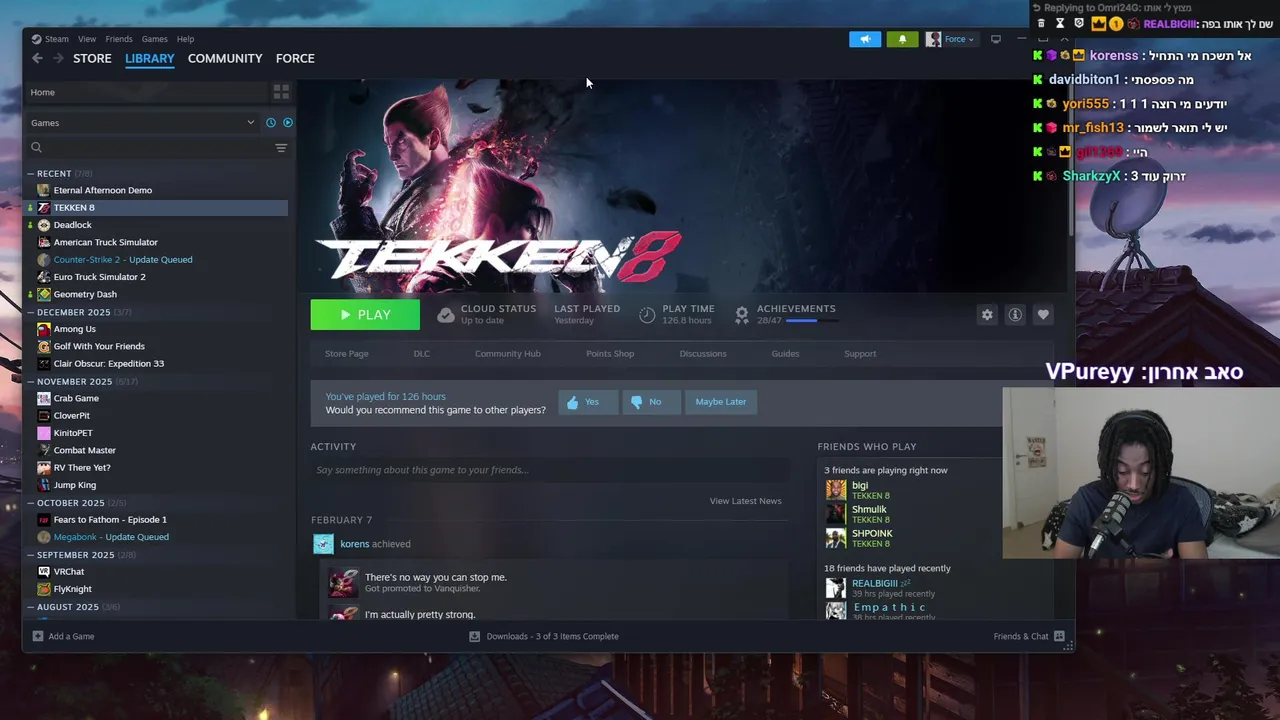This screenshot has height=720, width=1280.
Task: Collapse the RECENT games category
Action: tap(31, 174)
